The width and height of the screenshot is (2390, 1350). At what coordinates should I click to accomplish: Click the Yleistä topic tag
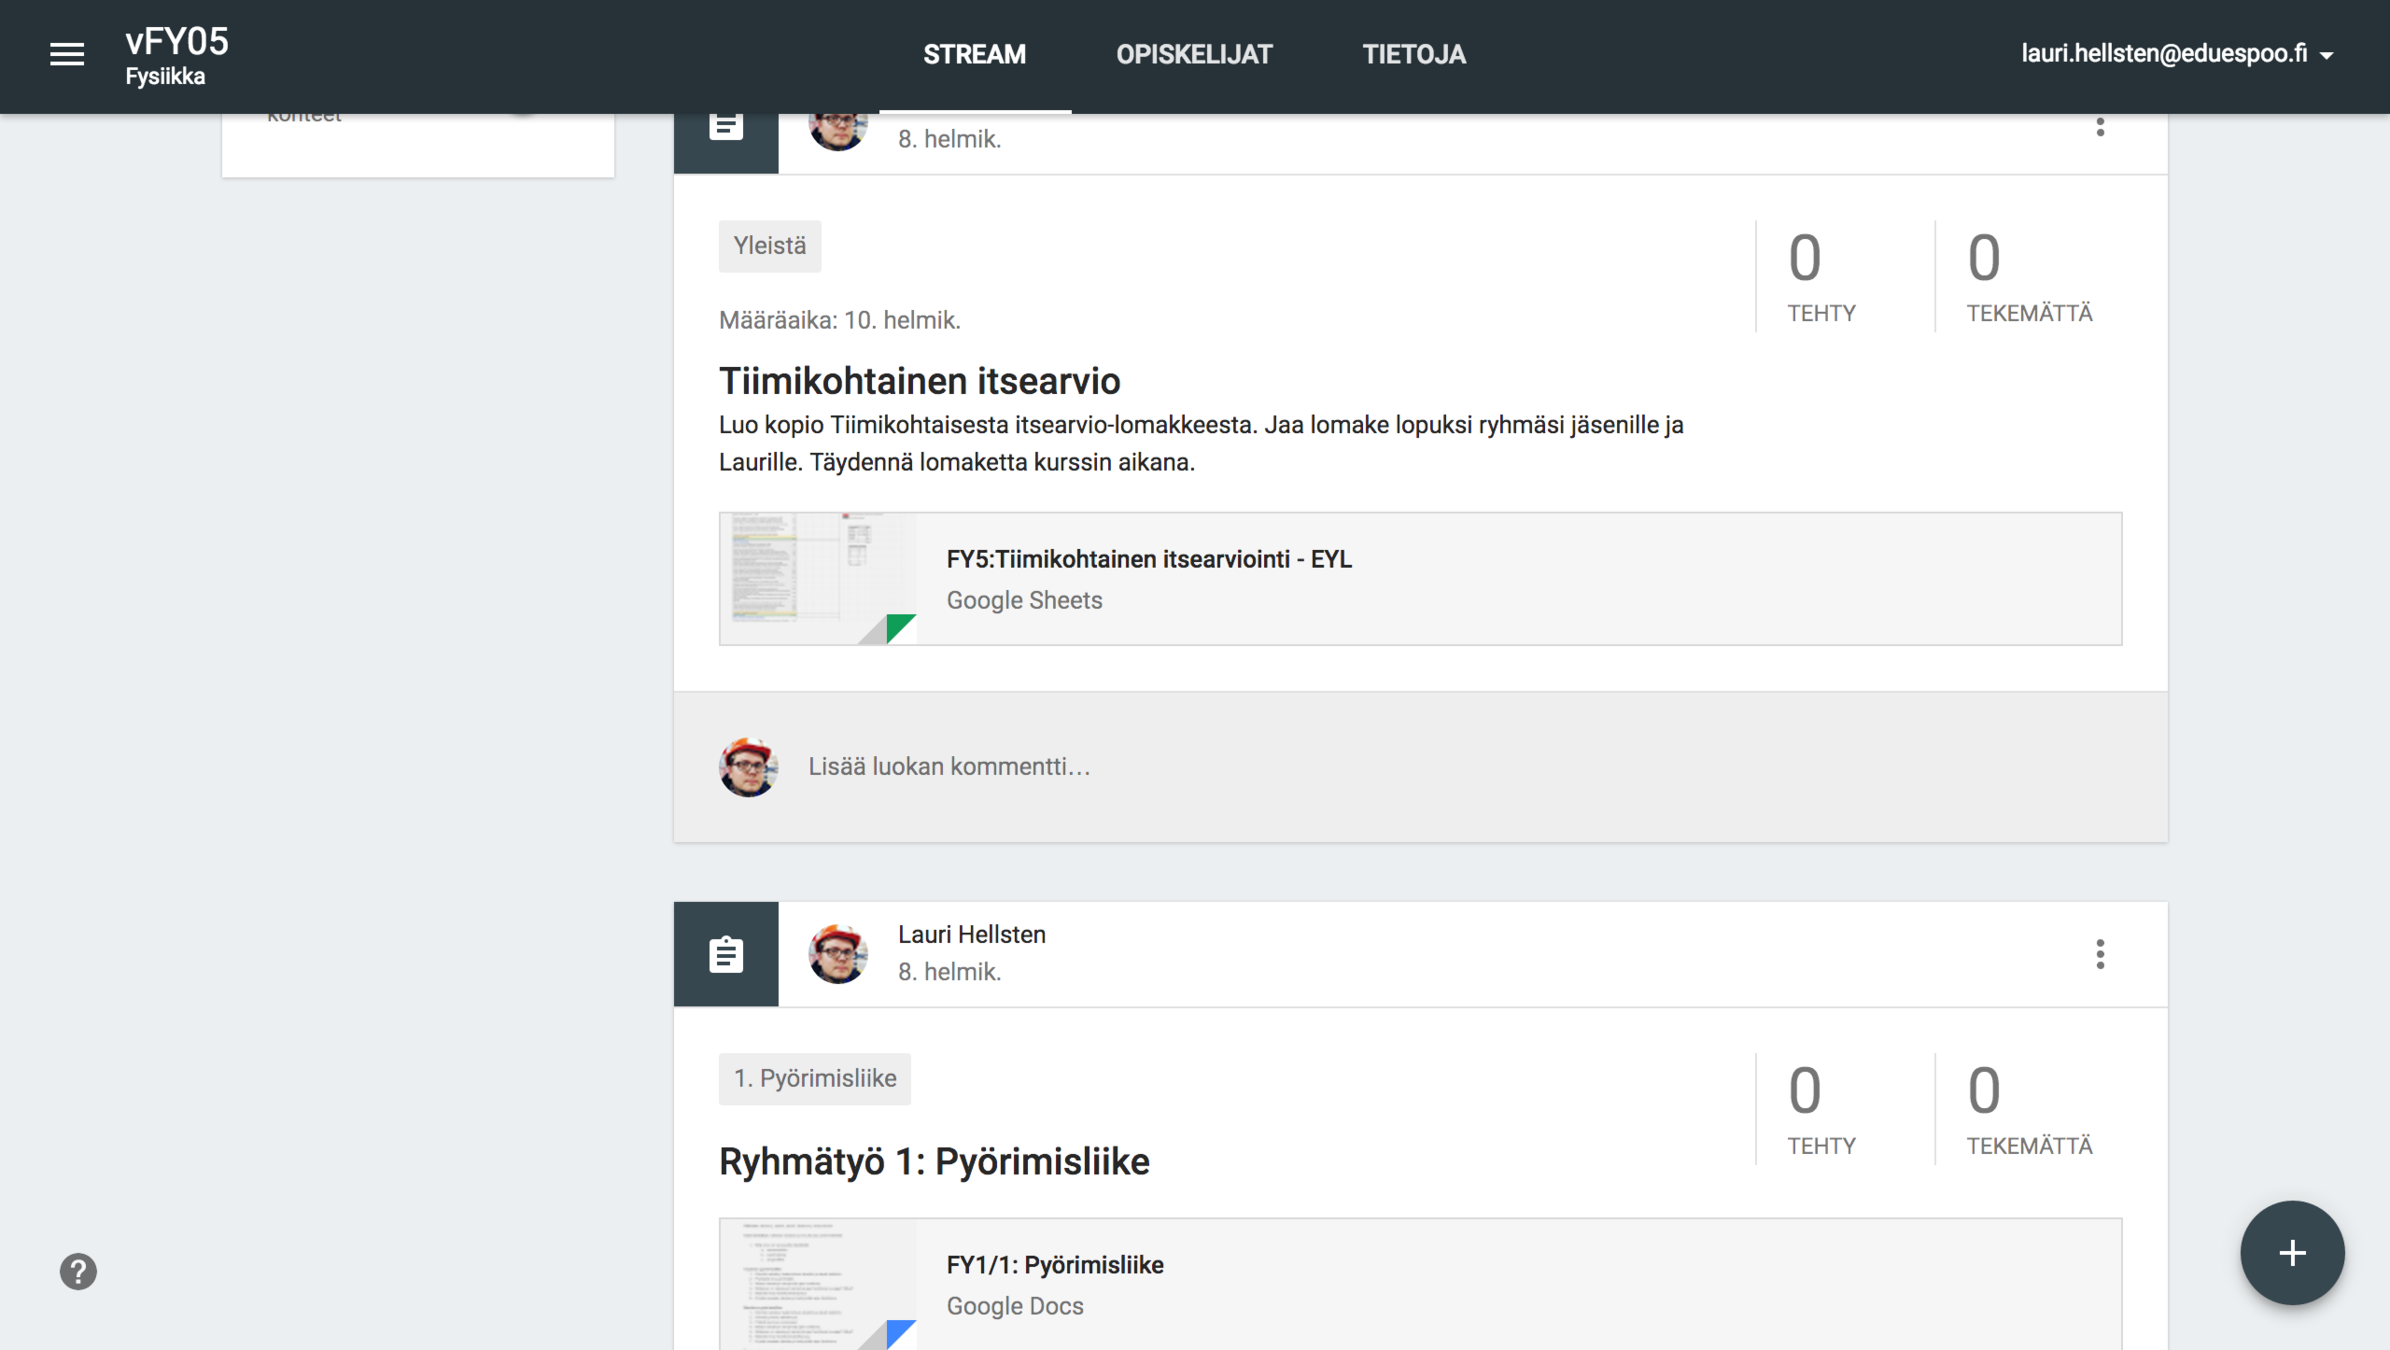769,246
